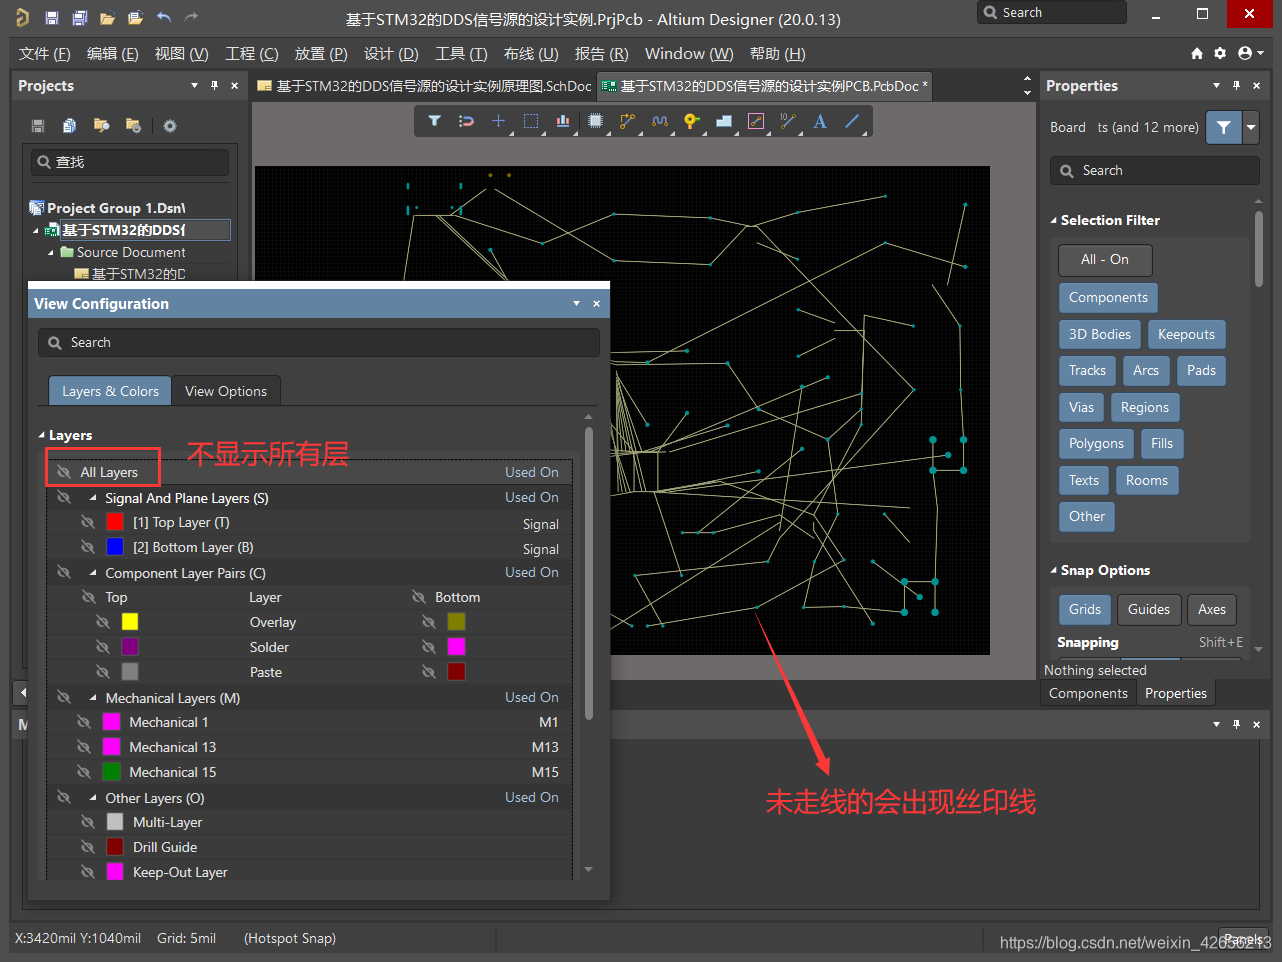Collapse the Selection Filter section
Viewport: 1282px width, 962px height.
[1054, 220]
